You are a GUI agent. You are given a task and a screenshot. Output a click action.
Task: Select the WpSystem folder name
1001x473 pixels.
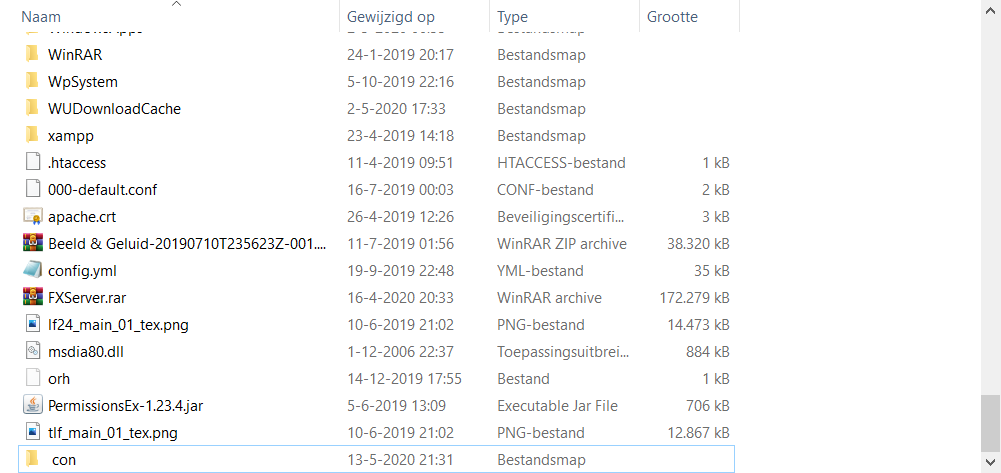pos(82,82)
